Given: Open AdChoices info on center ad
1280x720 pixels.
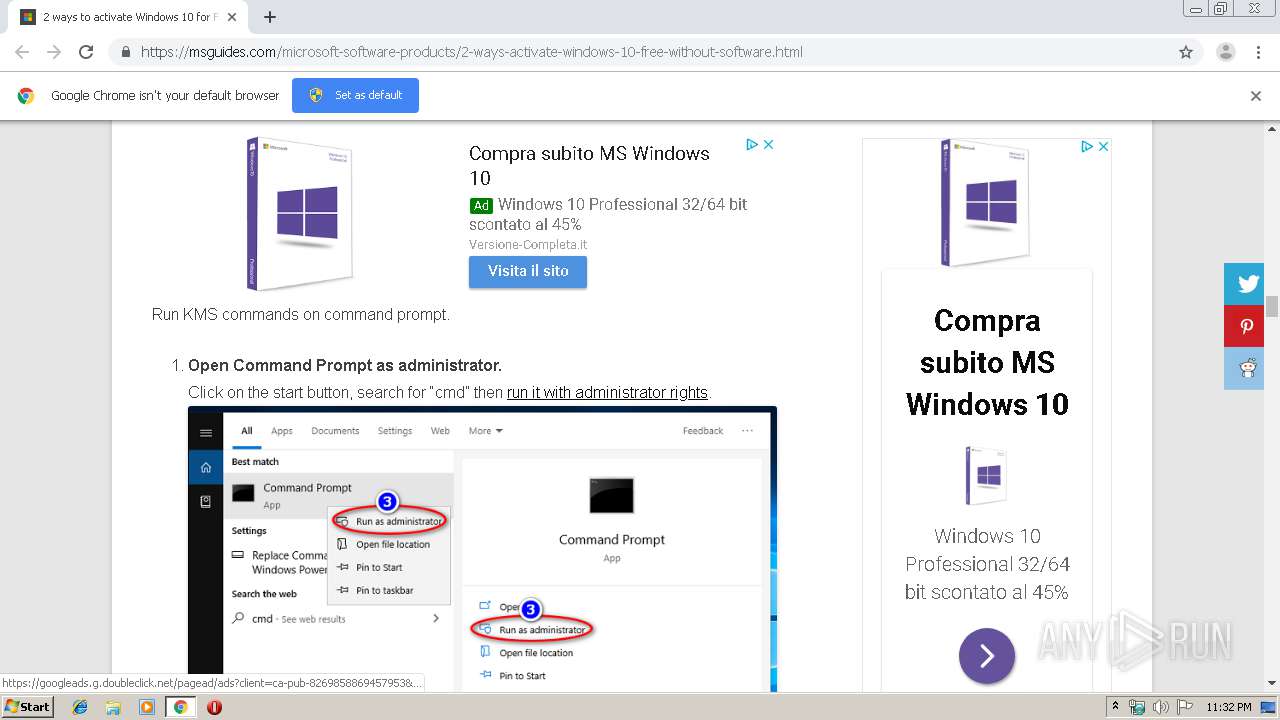Looking at the screenshot, I should (x=752, y=144).
